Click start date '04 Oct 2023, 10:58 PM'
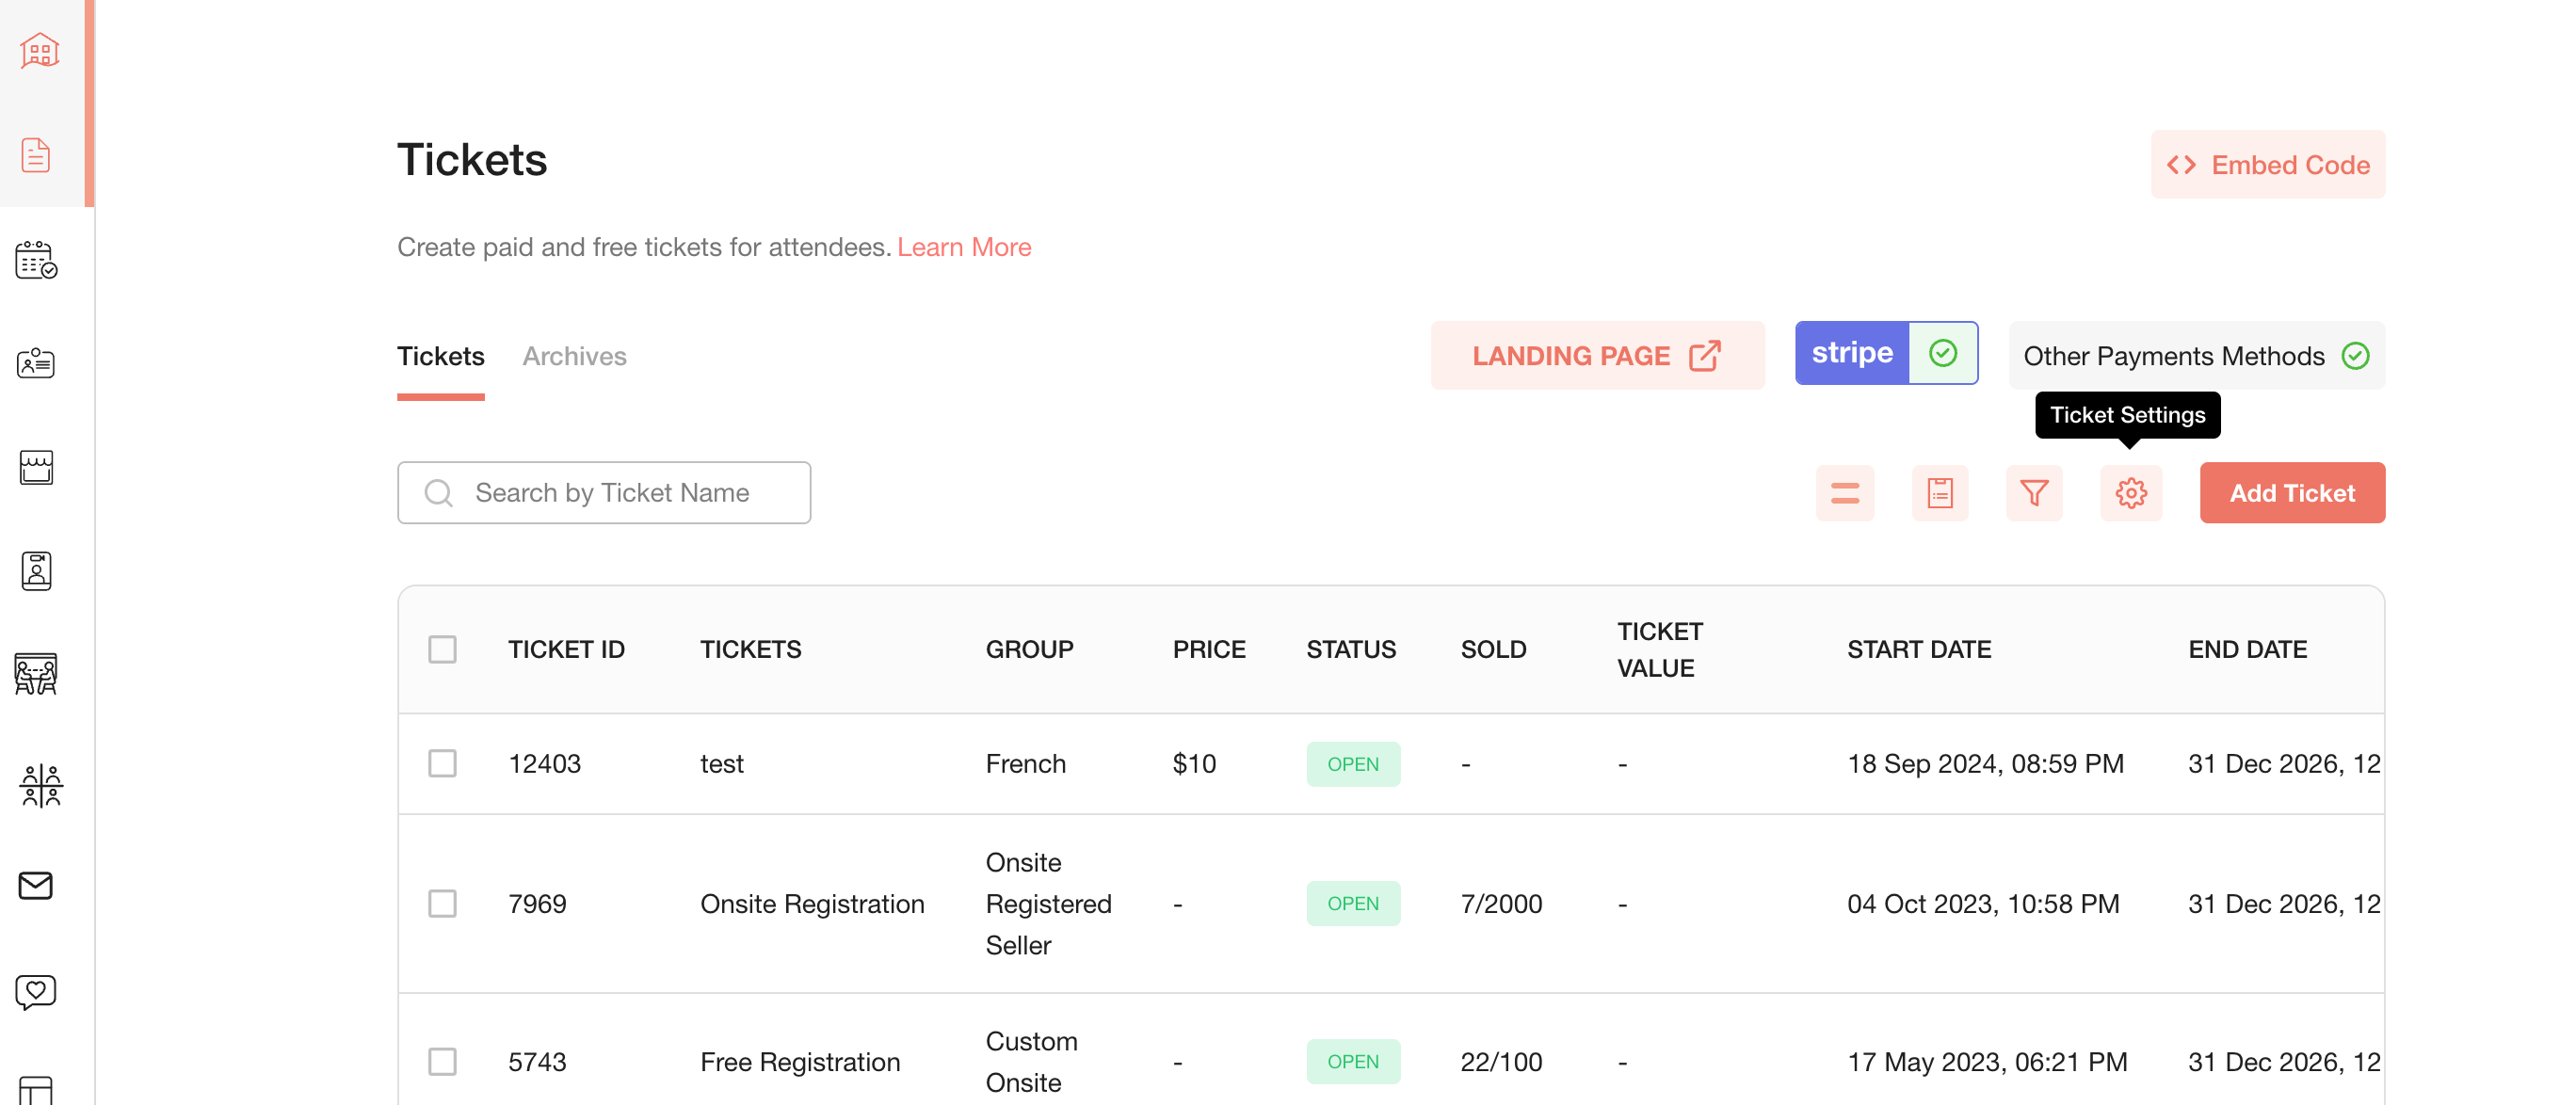The width and height of the screenshot is (2576, 1105). coord(1983,903)
